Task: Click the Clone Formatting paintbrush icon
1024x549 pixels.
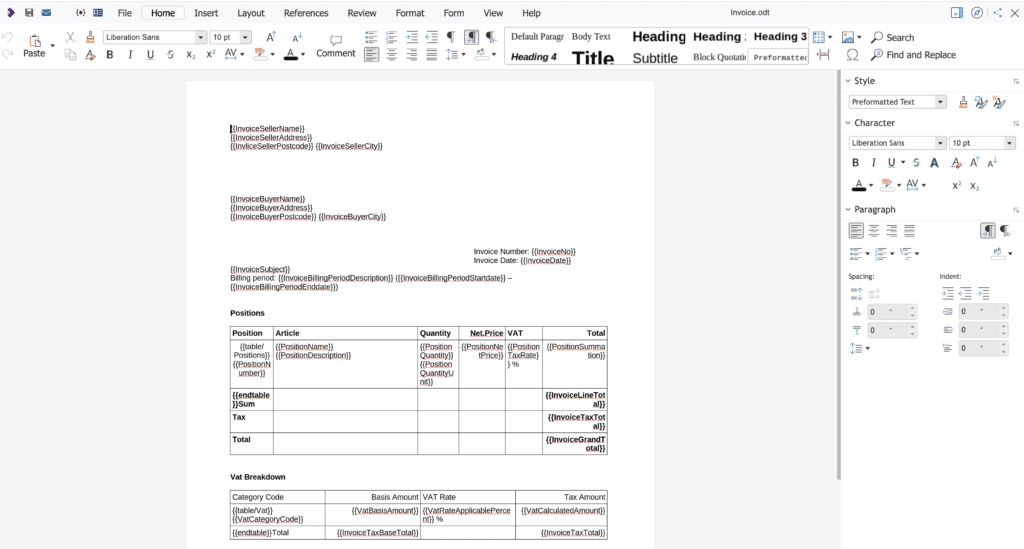Action: 91,37
